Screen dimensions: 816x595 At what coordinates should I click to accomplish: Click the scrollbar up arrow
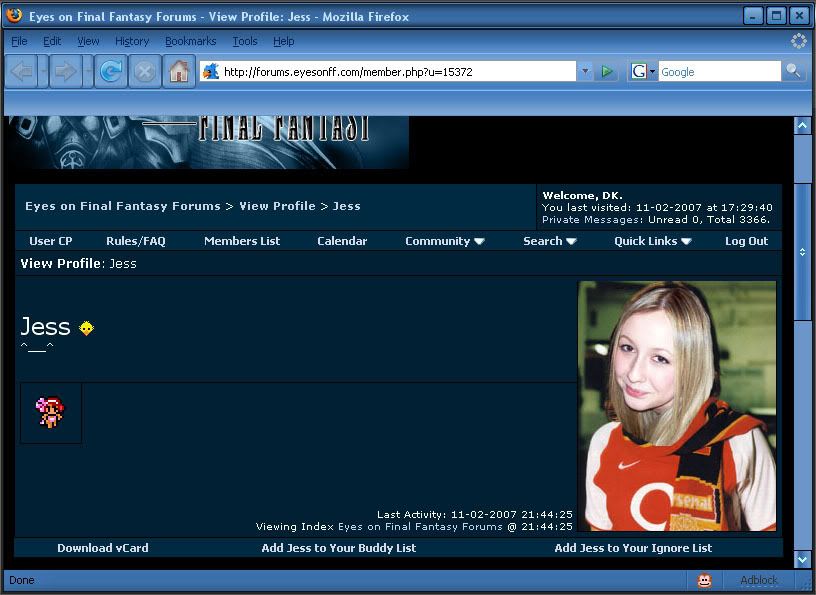click(802, 125)
